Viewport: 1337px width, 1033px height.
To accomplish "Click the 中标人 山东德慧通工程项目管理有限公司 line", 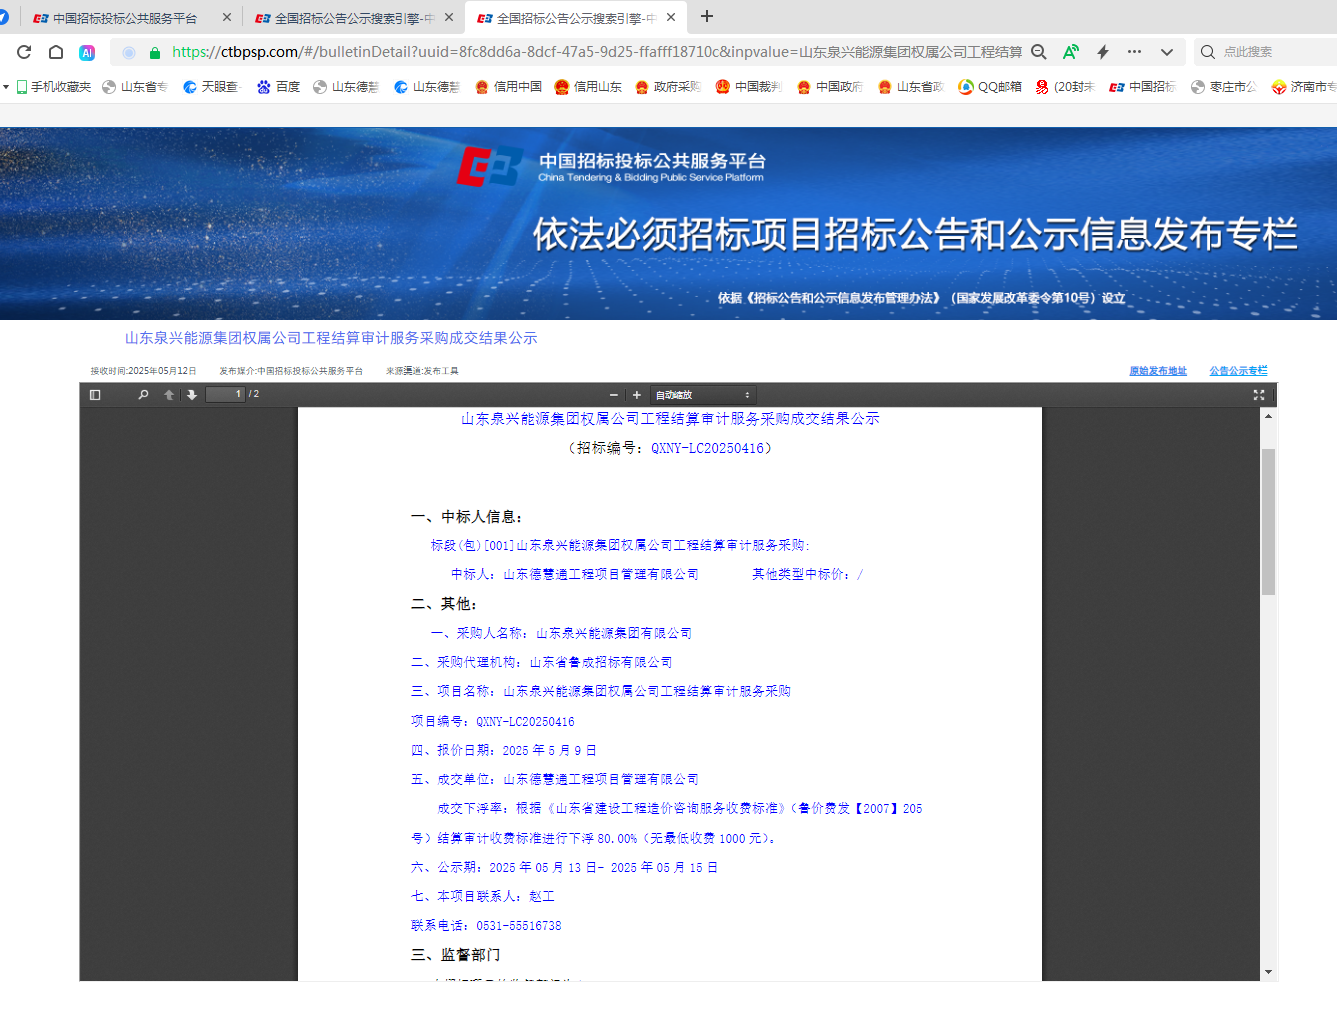I will tap(574, 574).
